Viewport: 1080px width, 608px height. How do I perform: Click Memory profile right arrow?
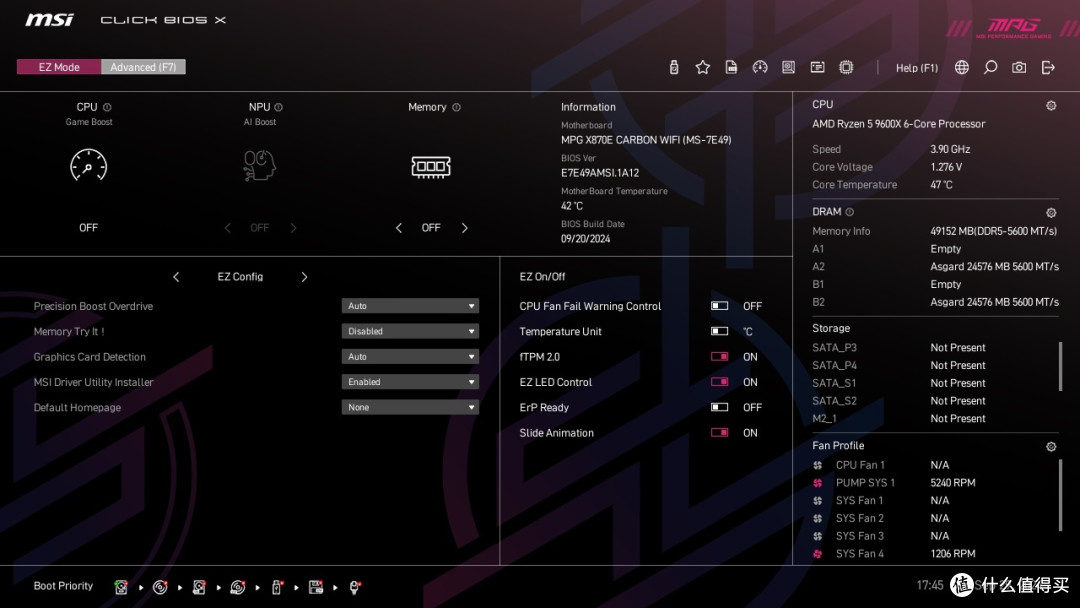tap(464, 228)
